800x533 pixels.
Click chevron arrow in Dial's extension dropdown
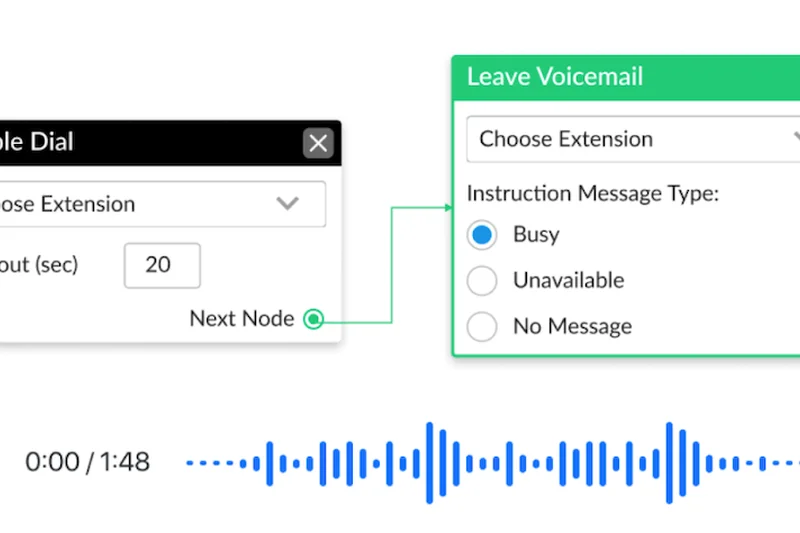288,204
